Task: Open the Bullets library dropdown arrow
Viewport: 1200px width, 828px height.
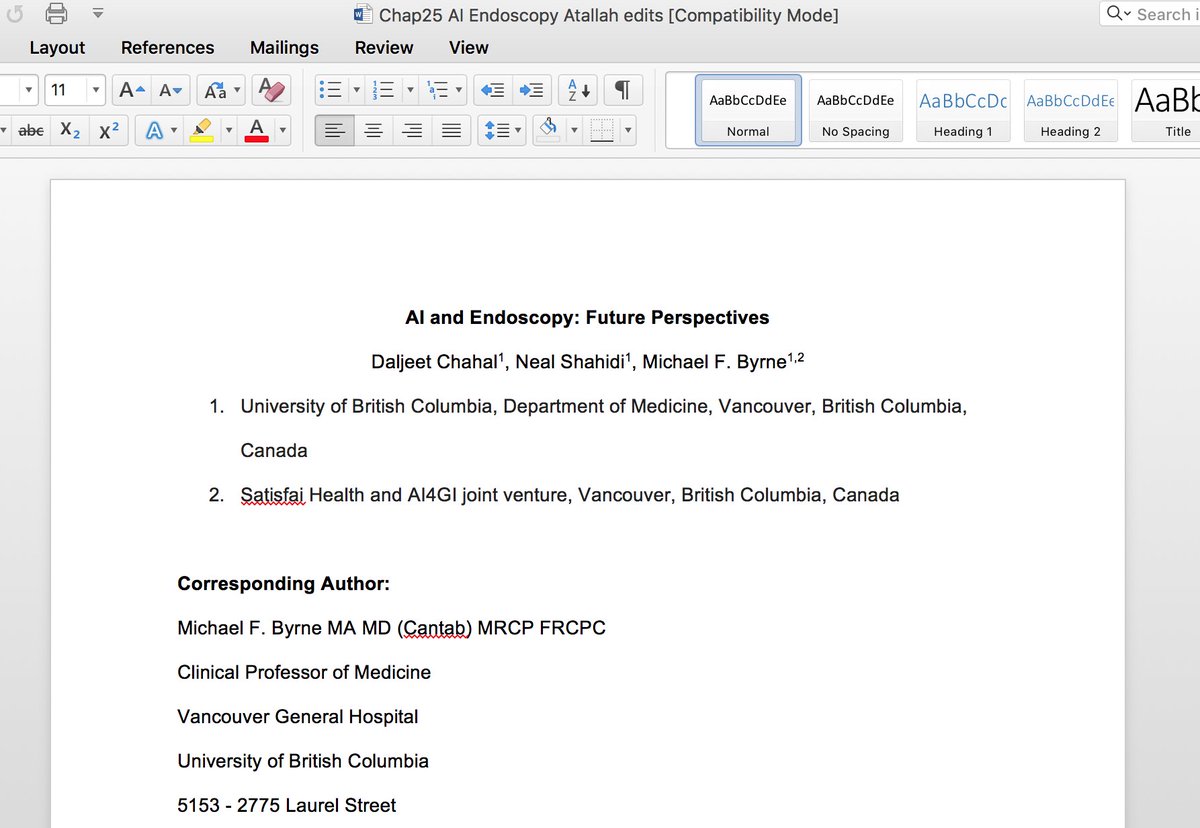Action: coord(355,90)
